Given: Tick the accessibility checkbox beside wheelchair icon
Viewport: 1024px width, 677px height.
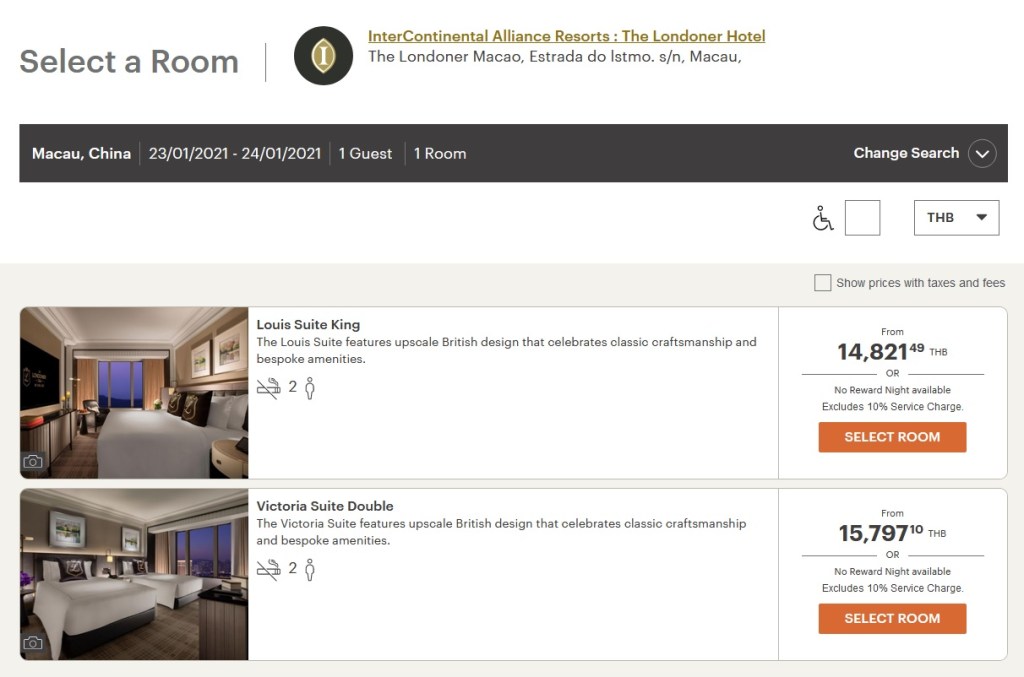Looking at the screenshot, I should tap(862, 218).
